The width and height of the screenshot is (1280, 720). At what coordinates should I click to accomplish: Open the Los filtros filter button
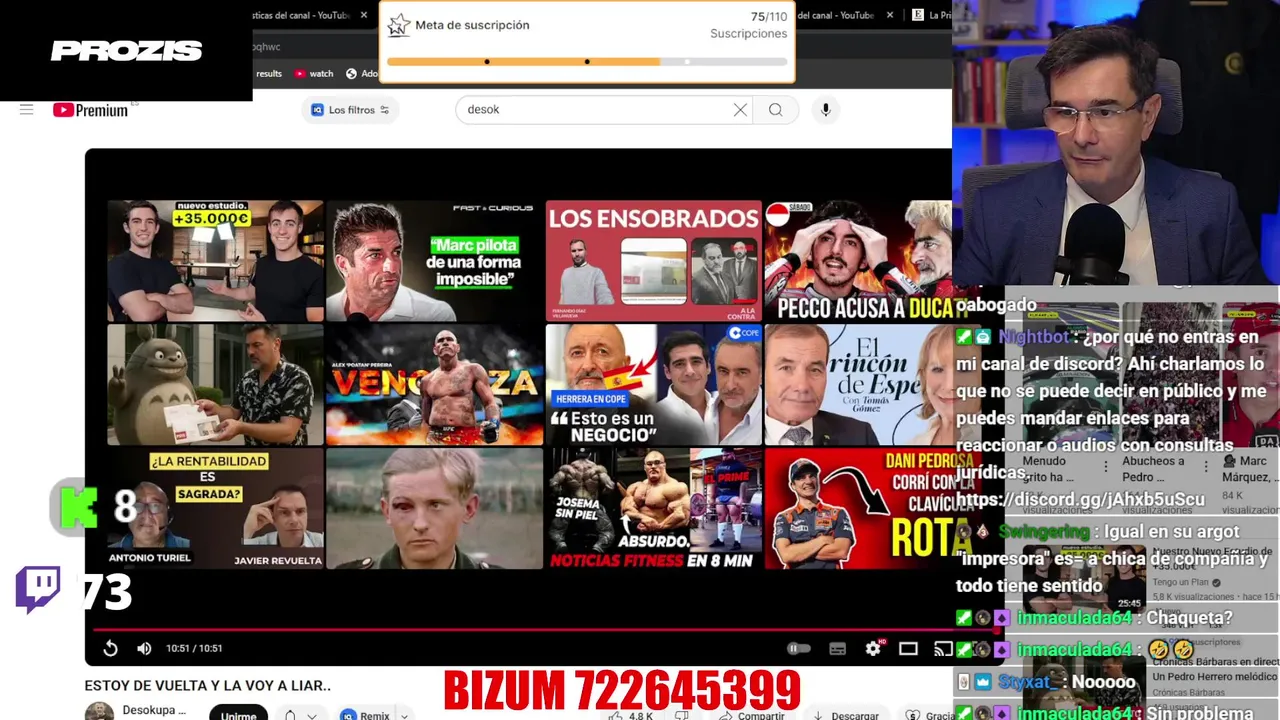pyautogui.click(x=350, y=110)
